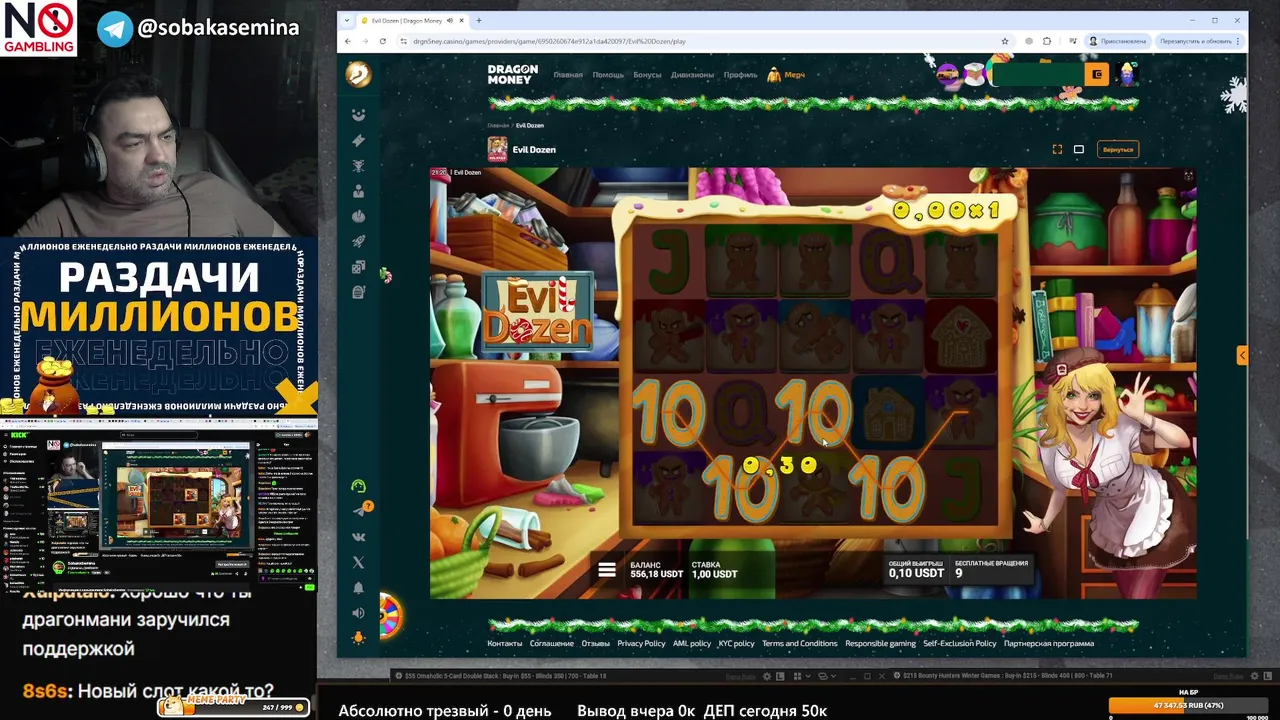
Task: Bookmark the page with the star icon
Action: (x=1005, y=41)
